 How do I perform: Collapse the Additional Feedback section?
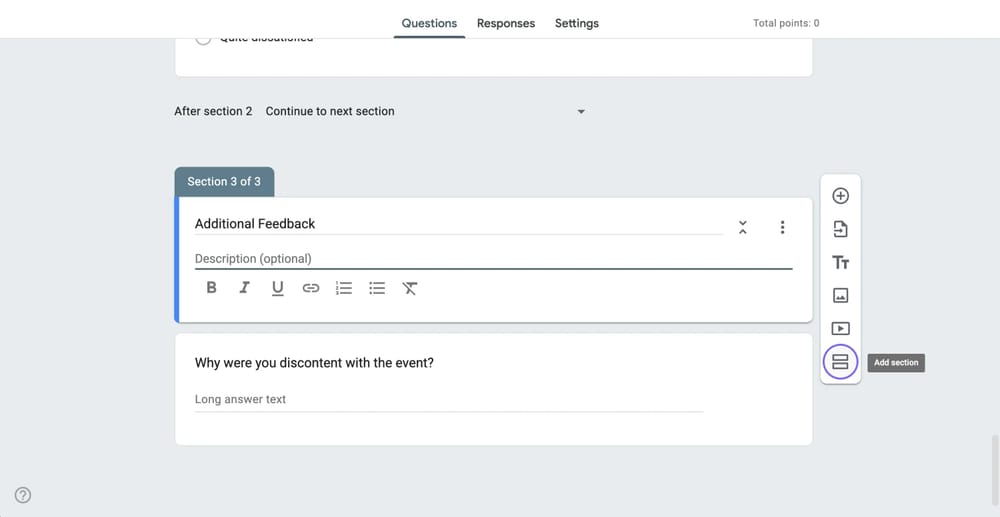click(742, 227)
